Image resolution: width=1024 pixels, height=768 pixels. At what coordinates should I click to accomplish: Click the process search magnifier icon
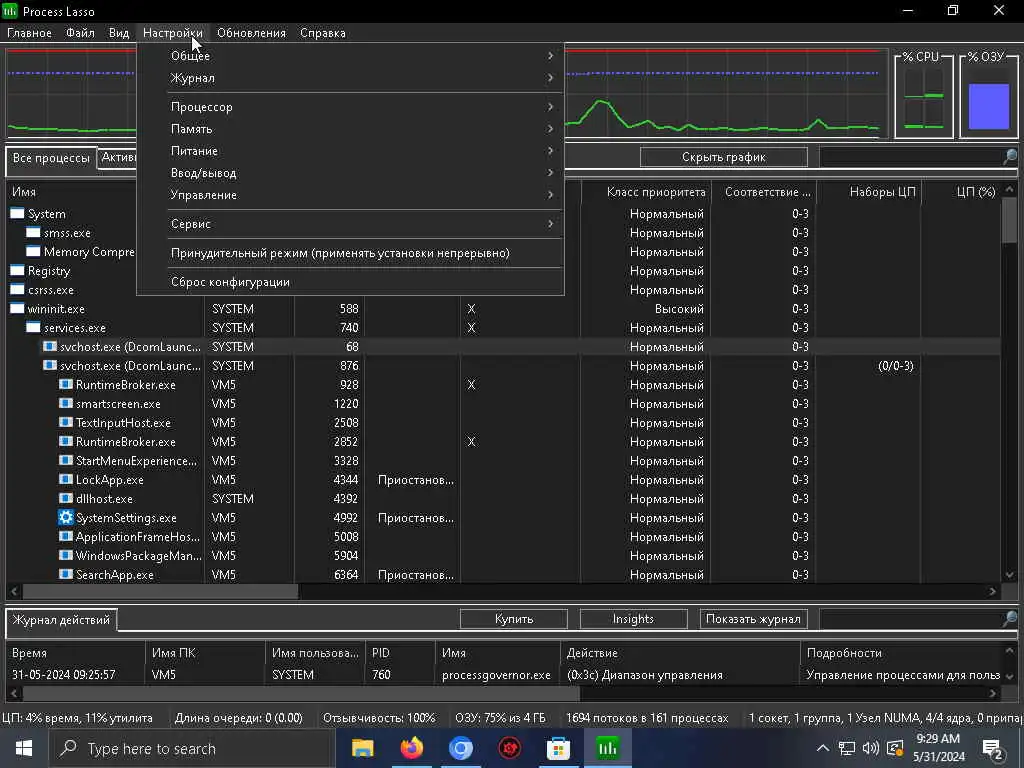[x=1010, y=157]
